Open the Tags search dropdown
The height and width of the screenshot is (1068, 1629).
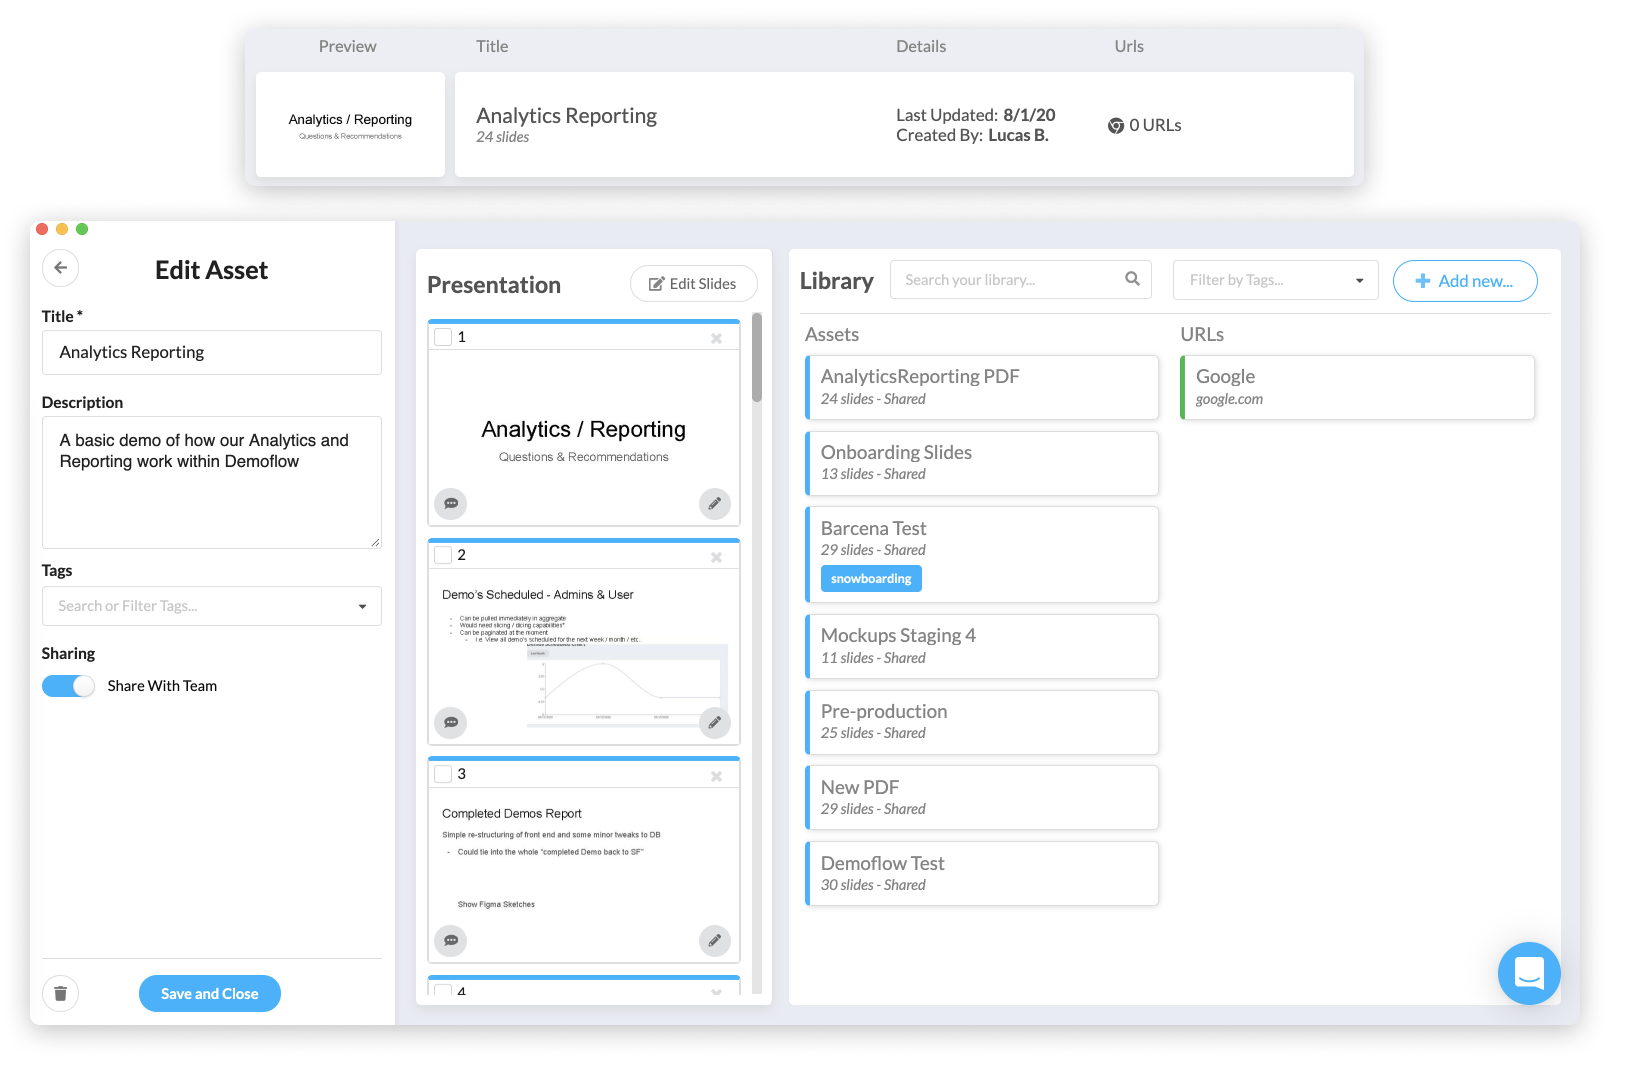tap(212, 606)
